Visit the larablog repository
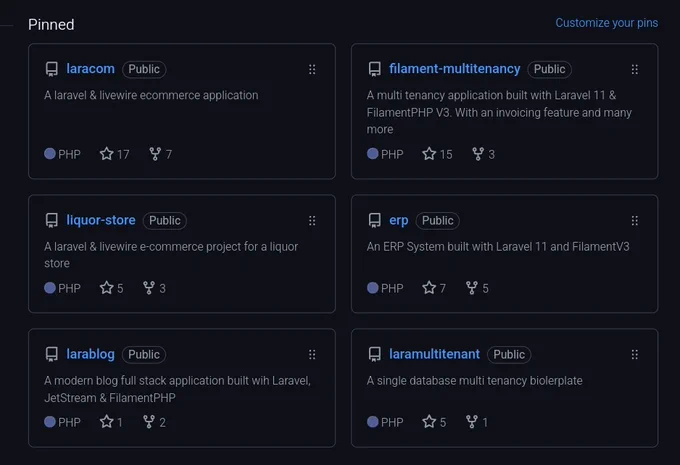Screen dimensions: 680x465 pos(90,354)
